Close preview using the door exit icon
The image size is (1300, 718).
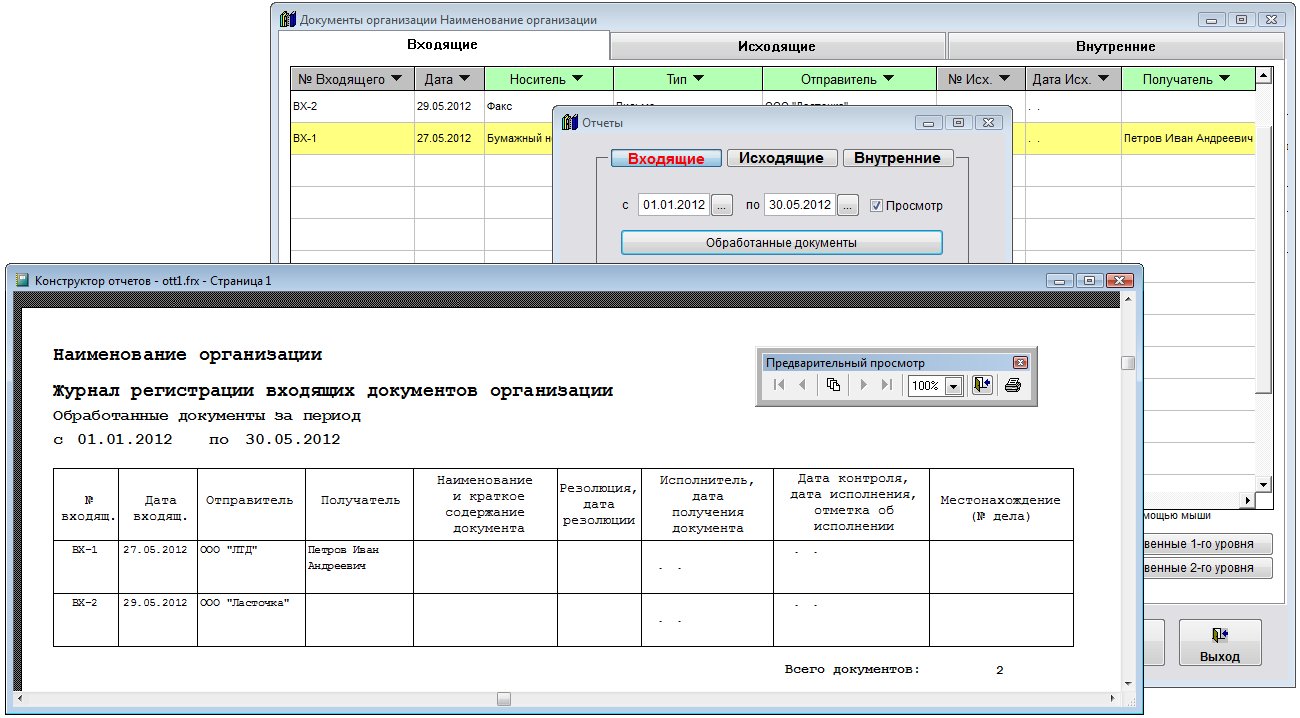click(981, 385)
